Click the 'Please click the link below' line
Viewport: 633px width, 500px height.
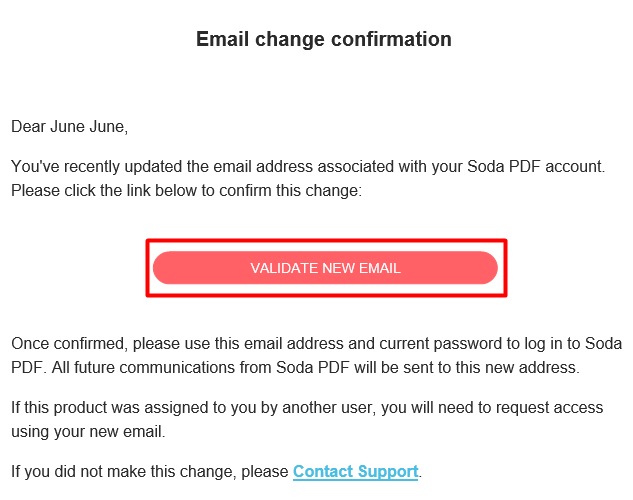[187, 190]
